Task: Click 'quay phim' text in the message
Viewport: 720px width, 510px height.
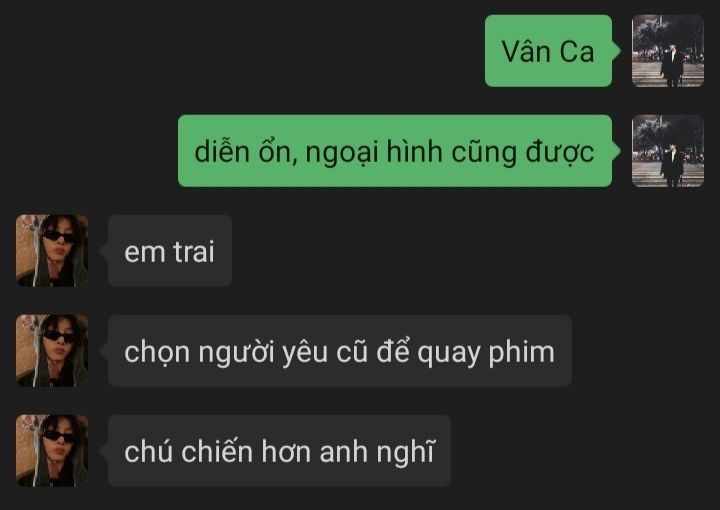Action: tap(486, 353)
